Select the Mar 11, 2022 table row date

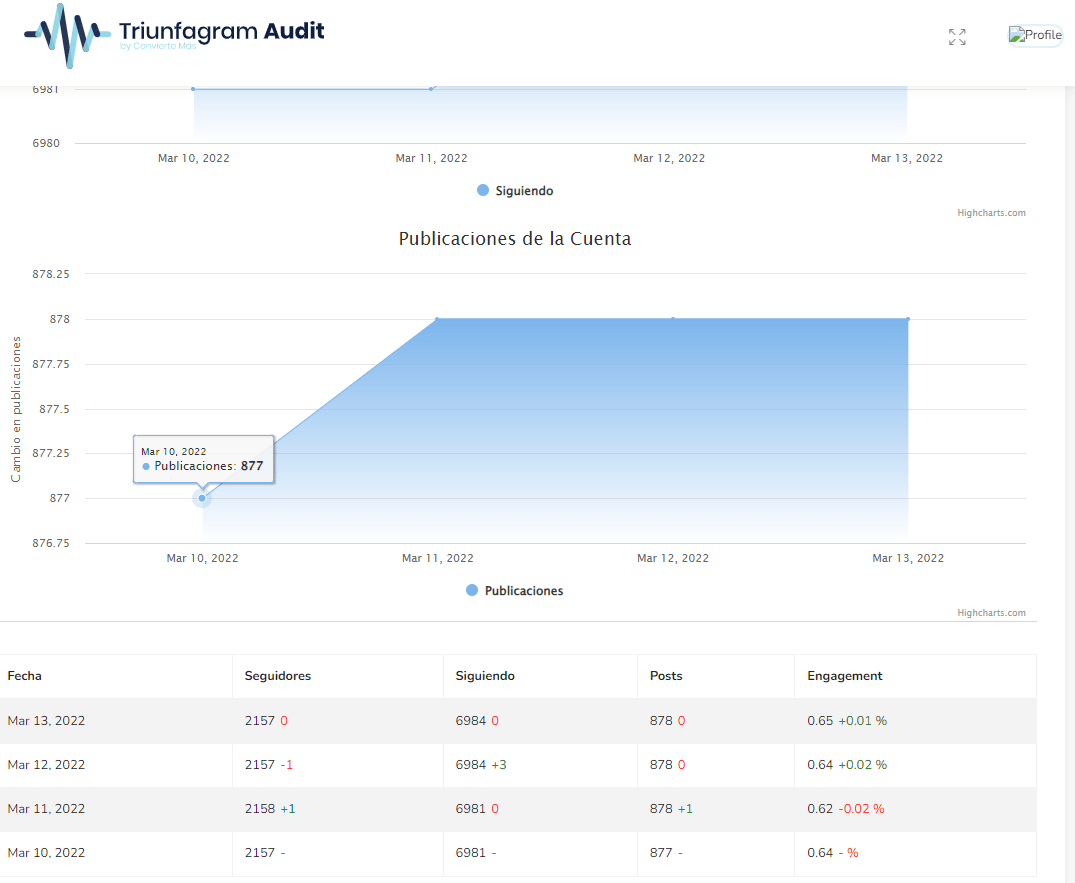click(x=46, y=809)
